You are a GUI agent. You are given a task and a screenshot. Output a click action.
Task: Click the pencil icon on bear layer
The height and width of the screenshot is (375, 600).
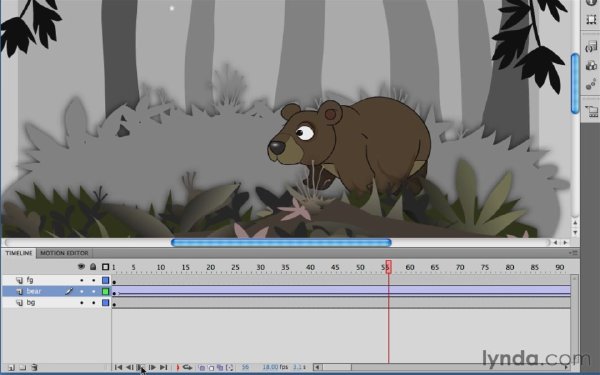(68, 292)
